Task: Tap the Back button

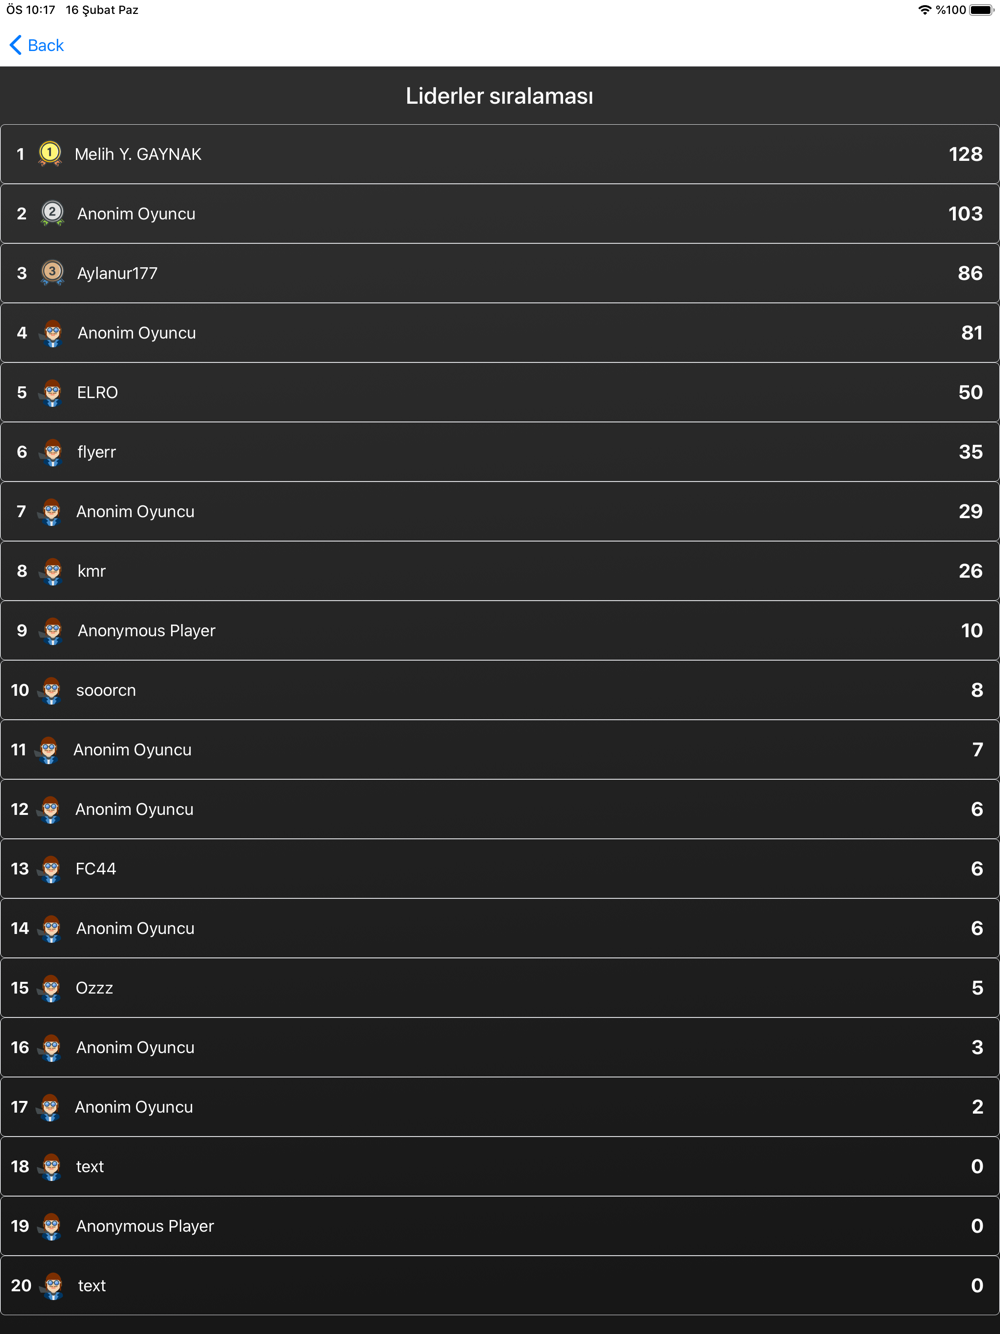Action: pos(37,45)
